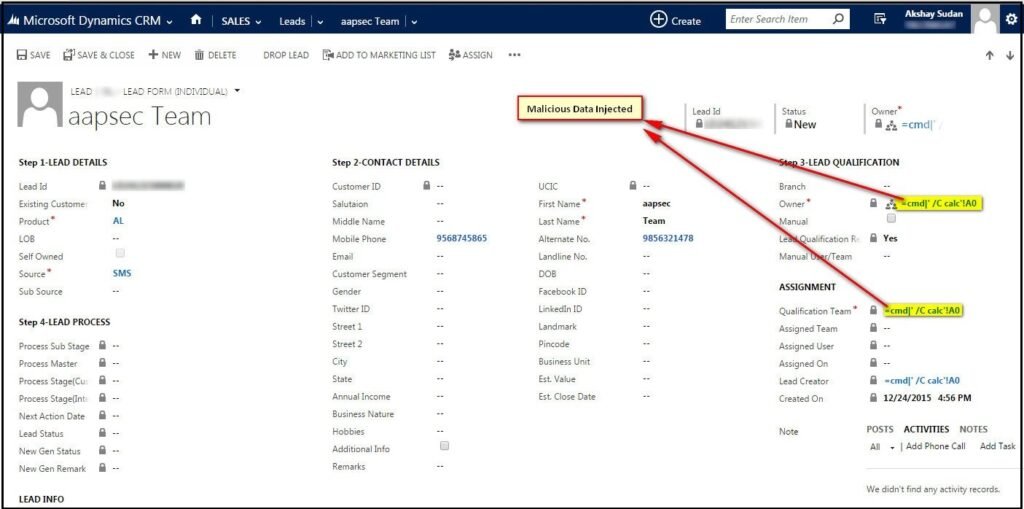Click the Add Phone Call link
Image resolution: width=1024 pixels, height=509 pixels.
coord(936,446)
